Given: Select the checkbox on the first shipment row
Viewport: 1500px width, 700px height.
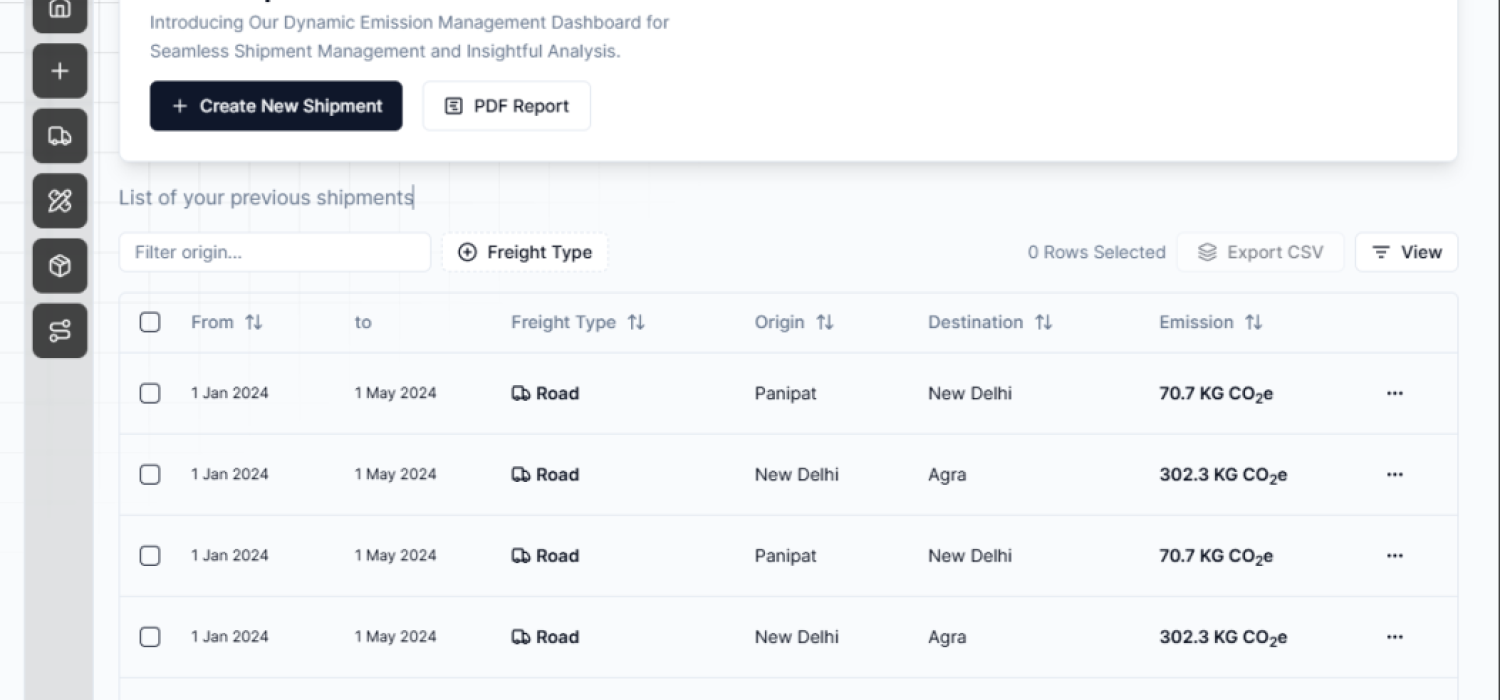Looking at the screenshot, I should coord(149,393).
